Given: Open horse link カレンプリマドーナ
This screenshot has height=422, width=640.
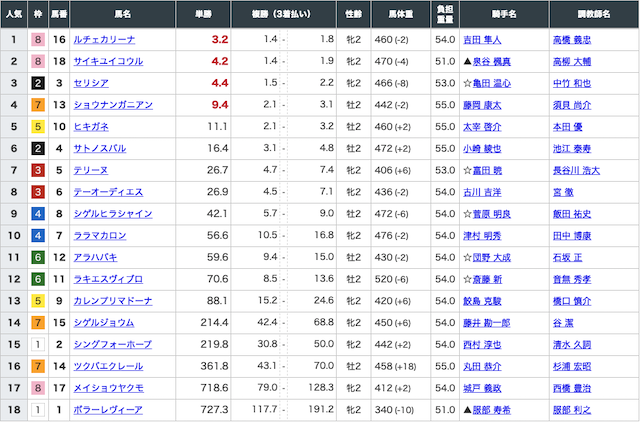Looking at the screenshot, I should click(113, 301).
